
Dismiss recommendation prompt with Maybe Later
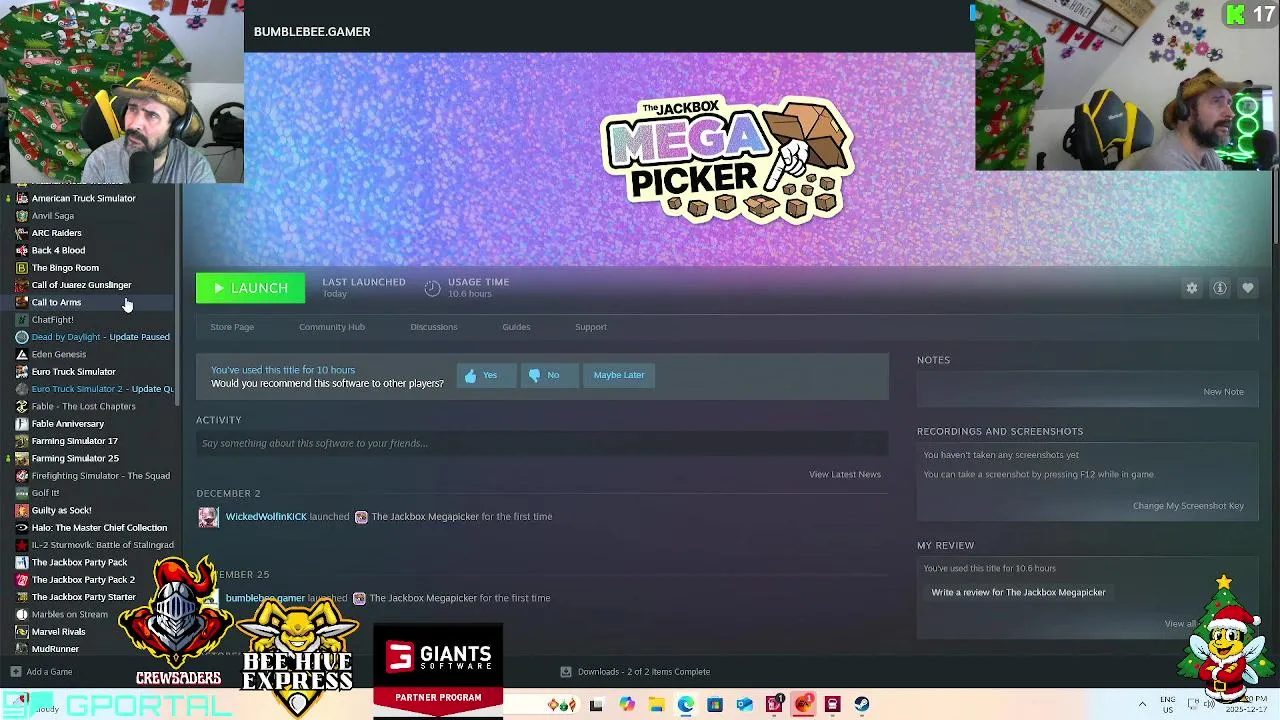619,375
